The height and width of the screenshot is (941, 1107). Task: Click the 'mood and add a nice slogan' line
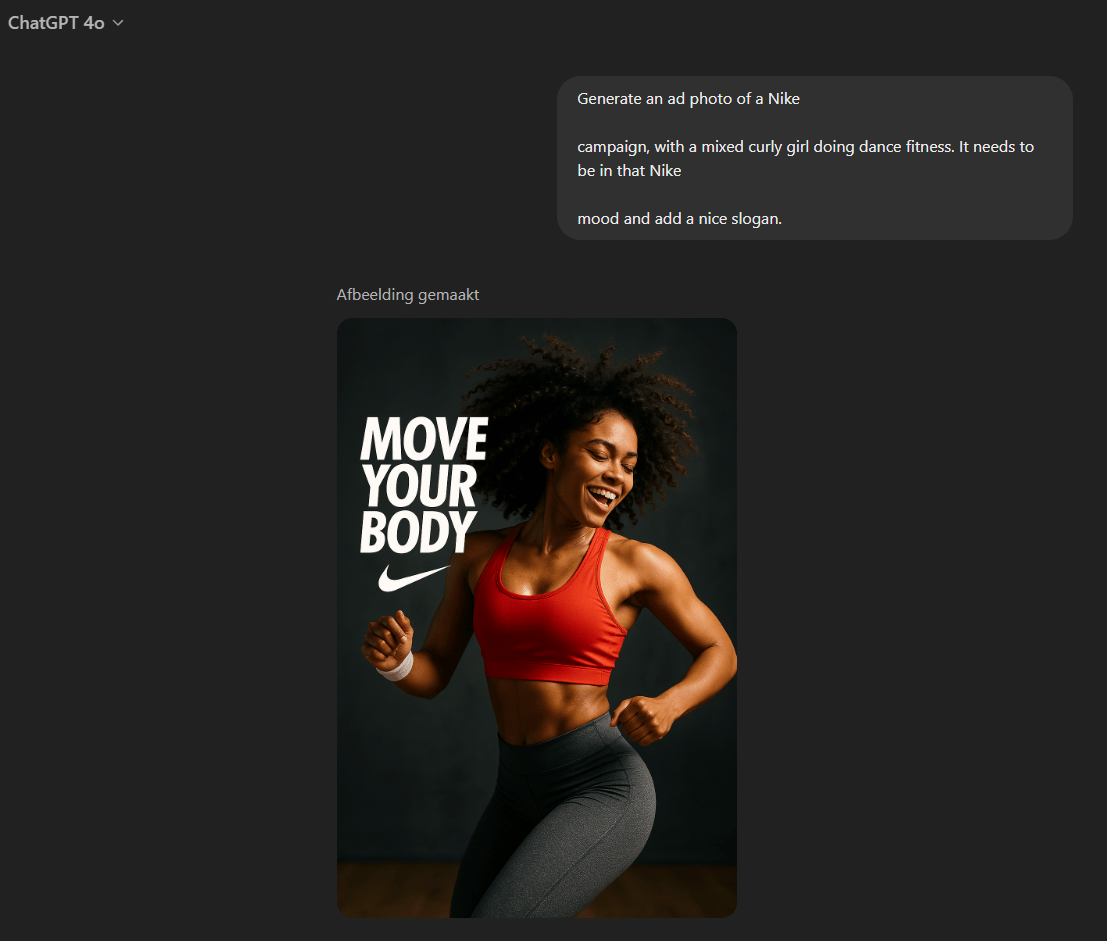tap(679, 218)
